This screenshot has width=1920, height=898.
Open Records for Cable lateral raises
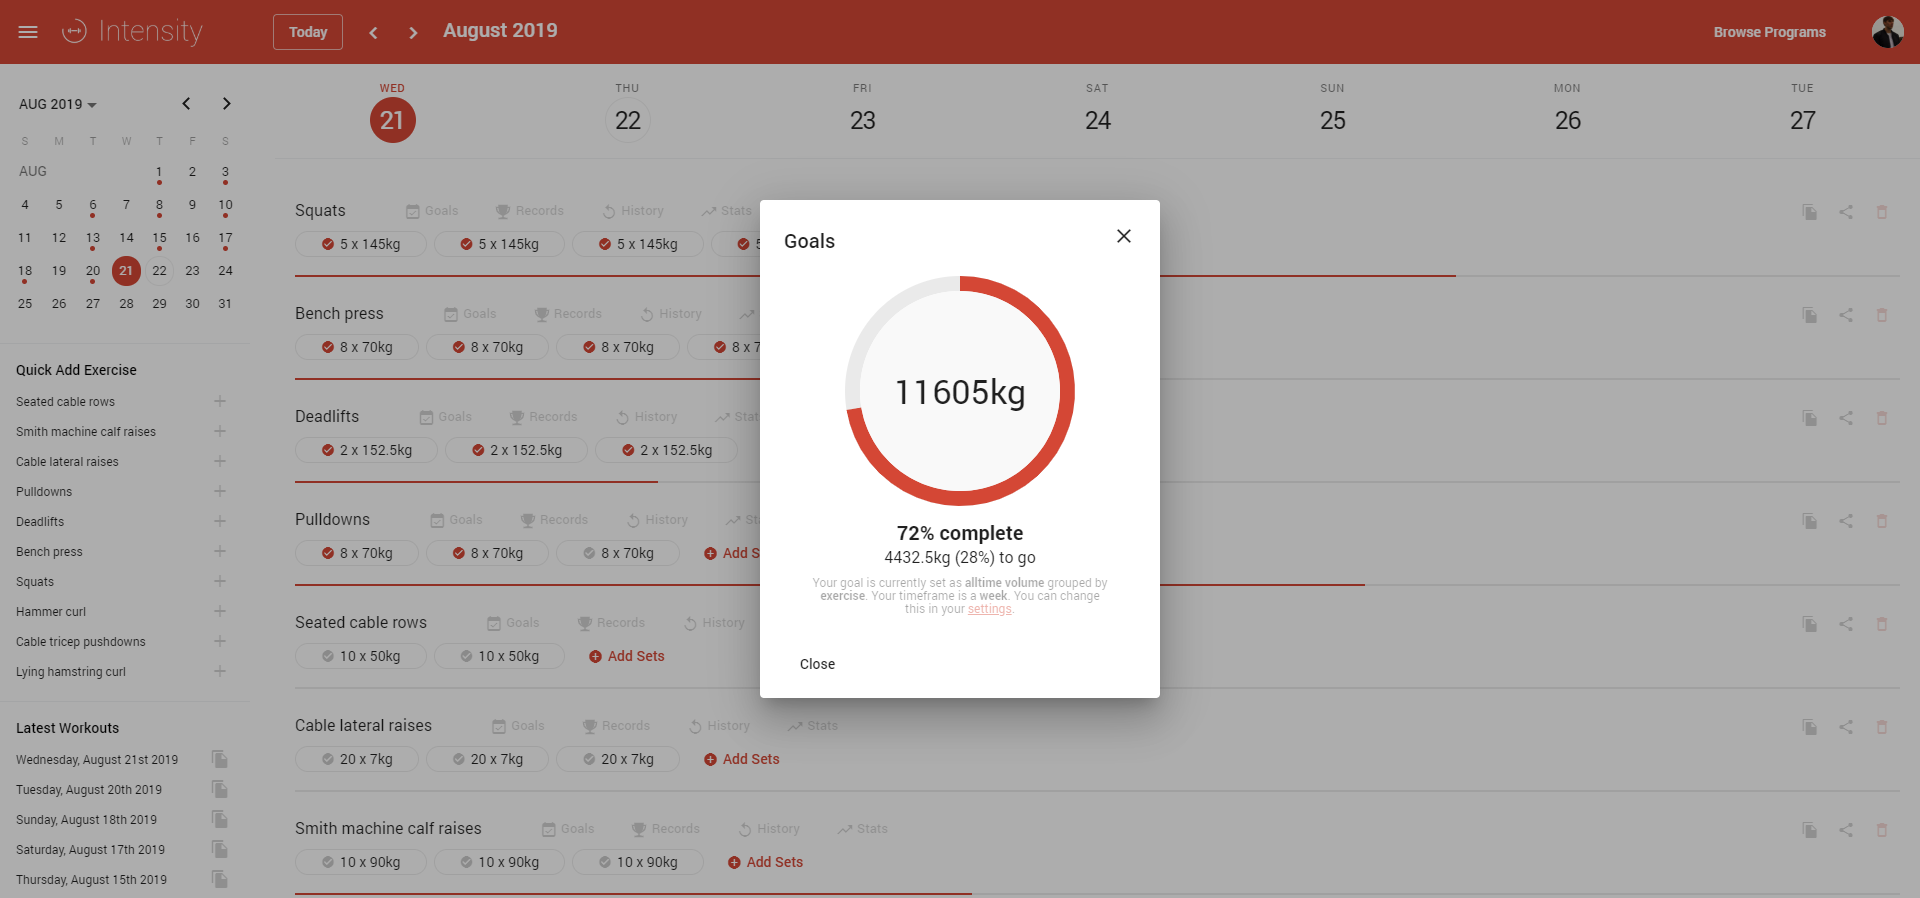616,726
